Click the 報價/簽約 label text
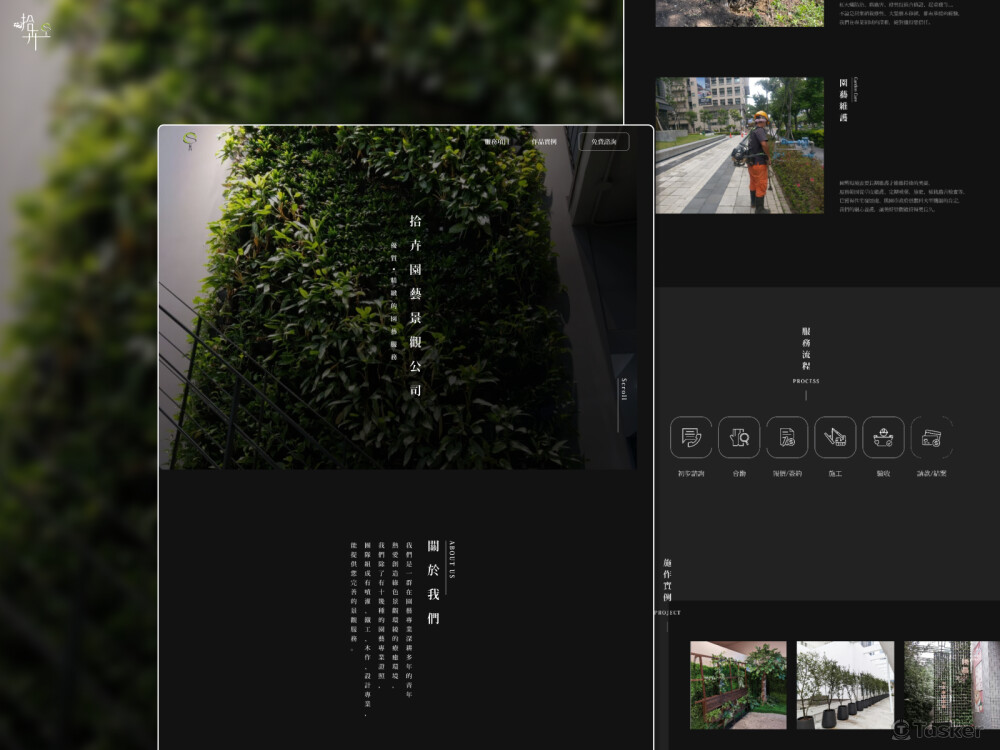Image resolution: width=1000 pixels, height=750 pixels. click(787, 473)
